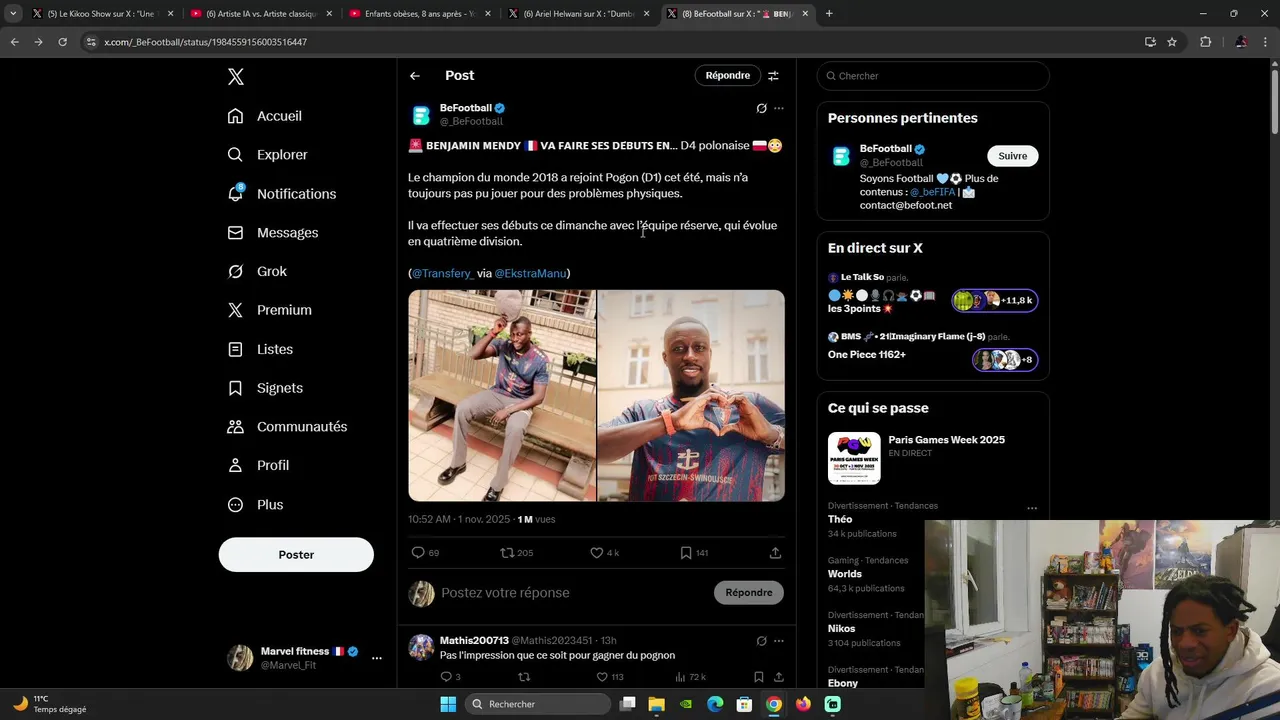Open Chrome three-dot menu

click(1267, 42)
